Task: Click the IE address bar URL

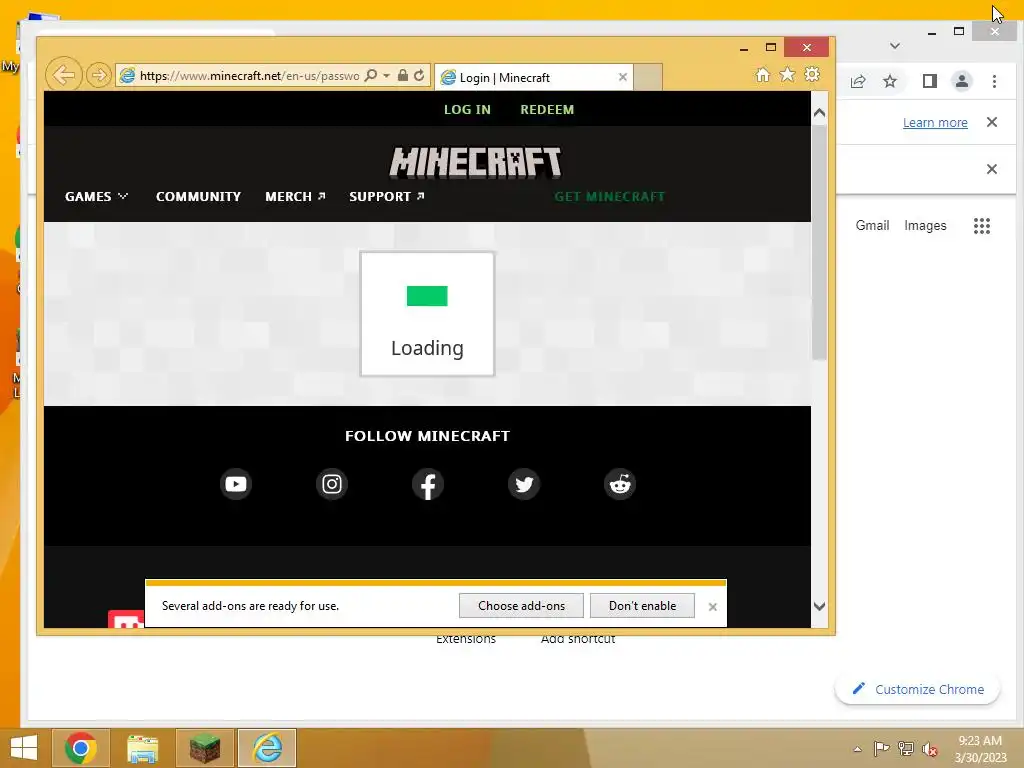Action: pyautogui.click(x=249, y=76)
